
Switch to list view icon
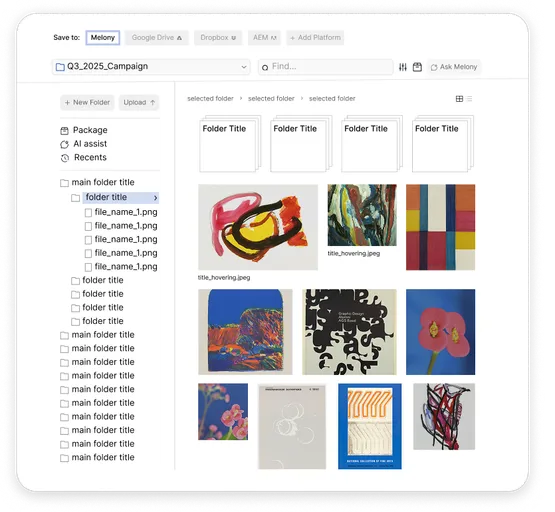point(469,99)
